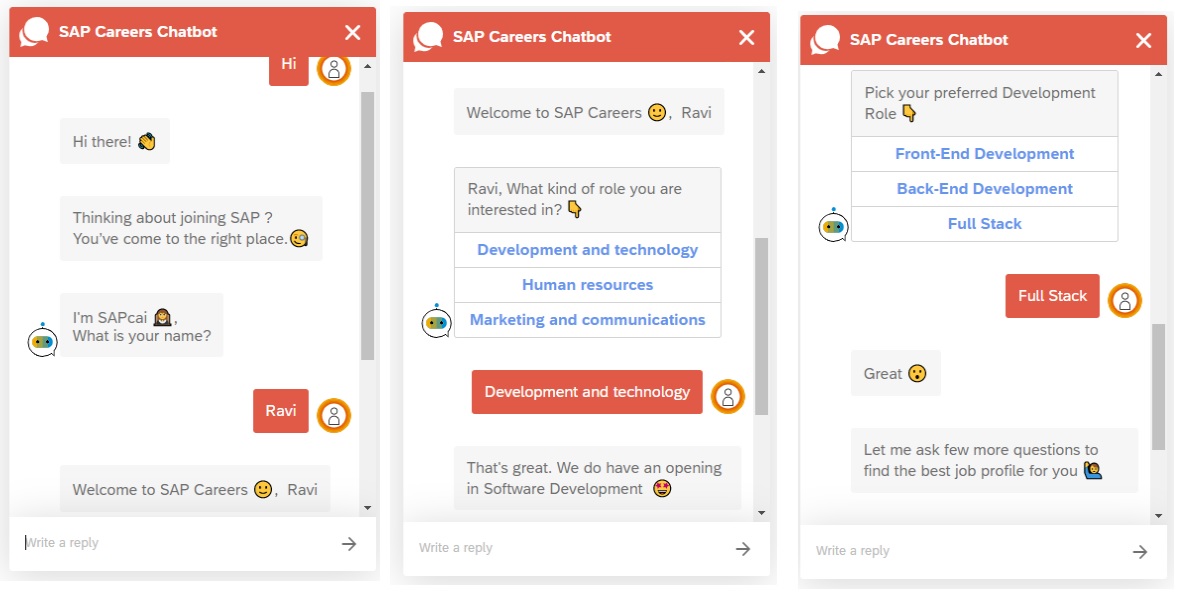1177x593 pixels.
Task: Select the "Human resources" role option
Action: (x=587, y=285)
